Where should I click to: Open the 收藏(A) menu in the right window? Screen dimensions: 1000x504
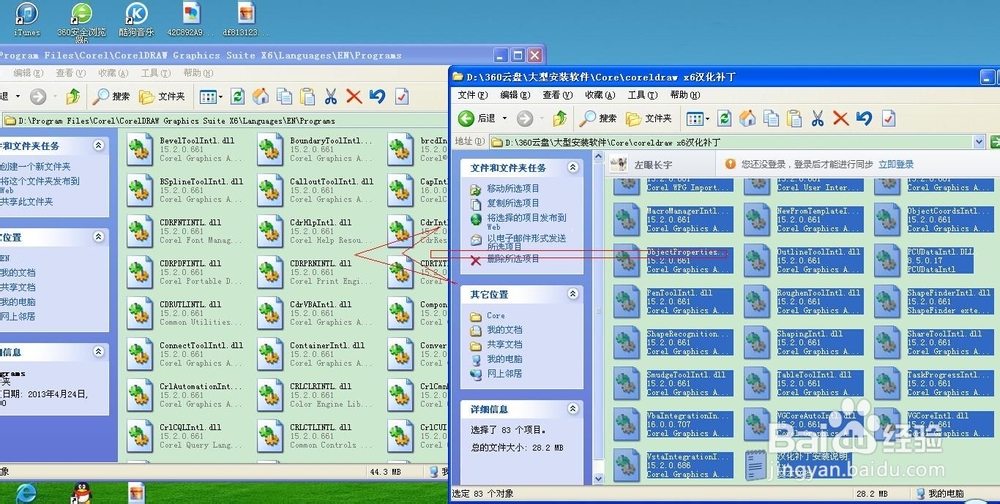coord(600,95)
